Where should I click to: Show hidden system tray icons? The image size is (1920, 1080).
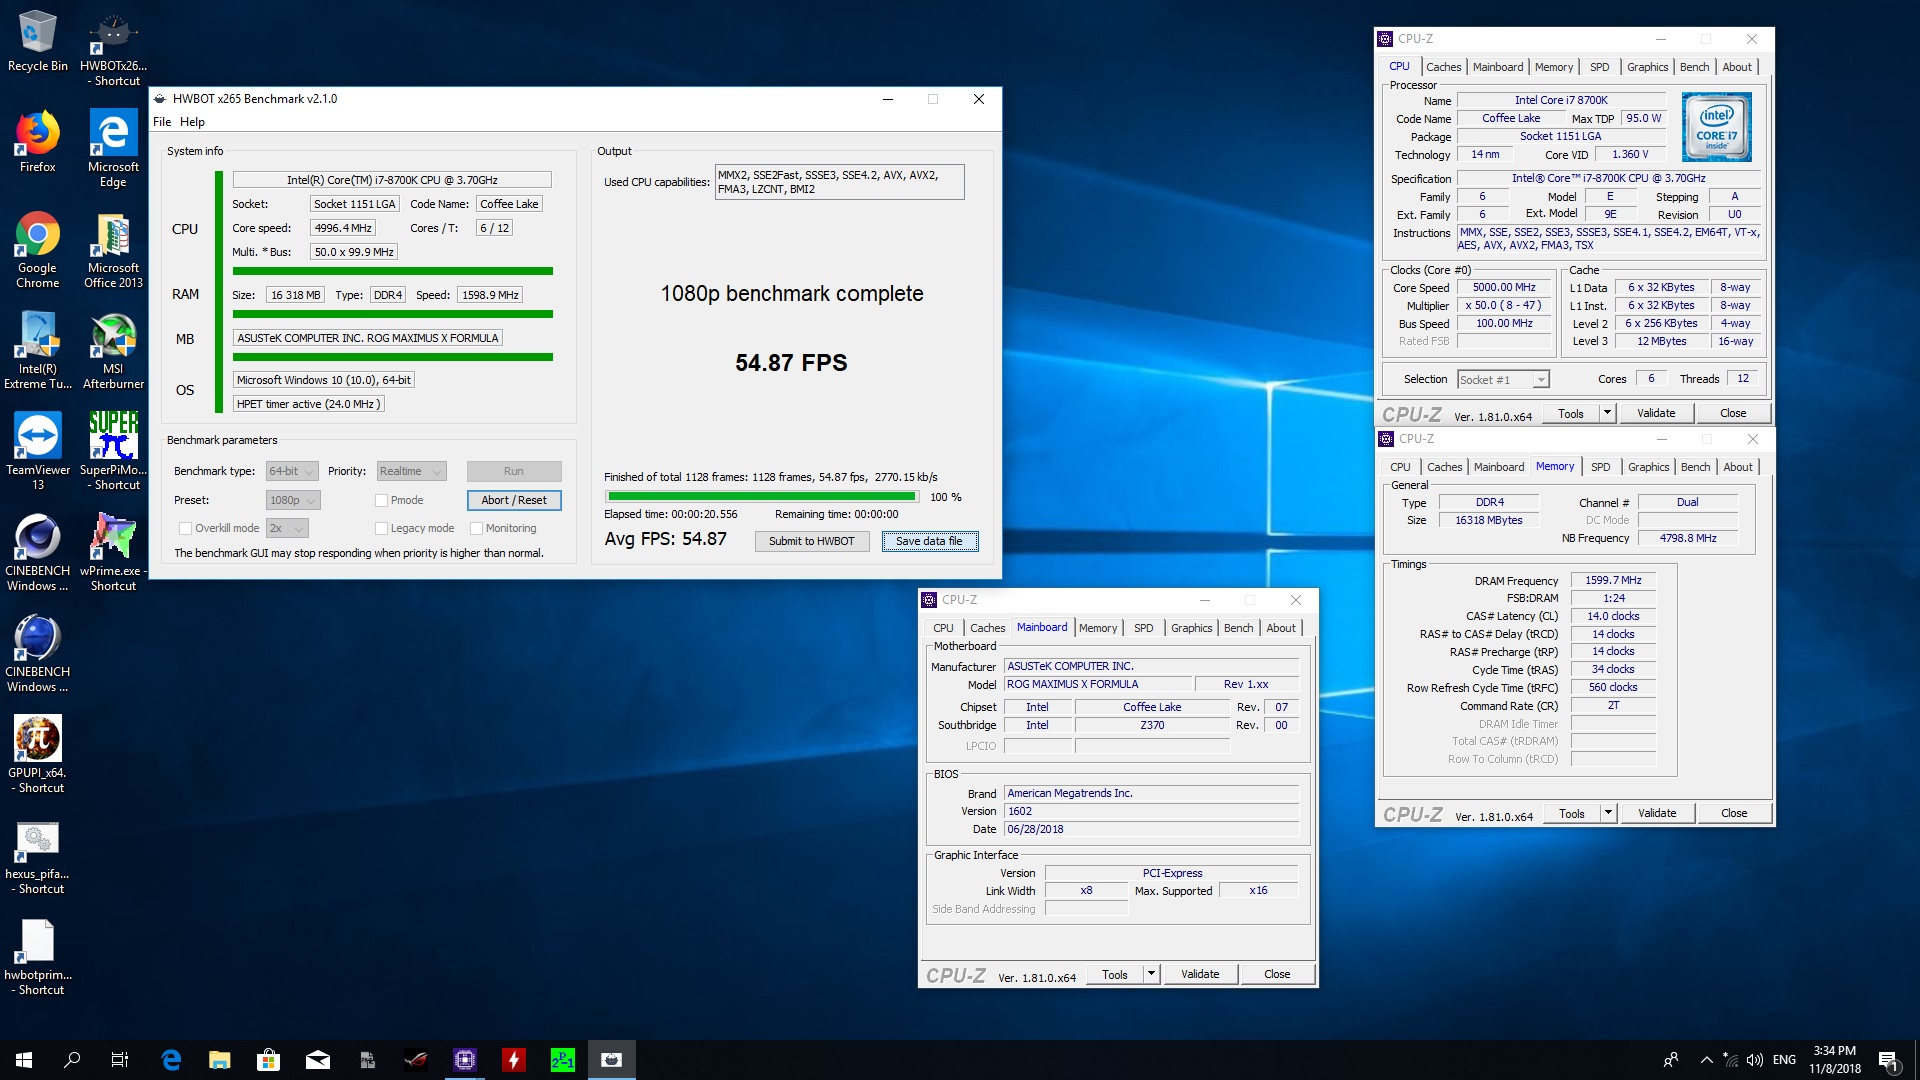[1706, 1060]
